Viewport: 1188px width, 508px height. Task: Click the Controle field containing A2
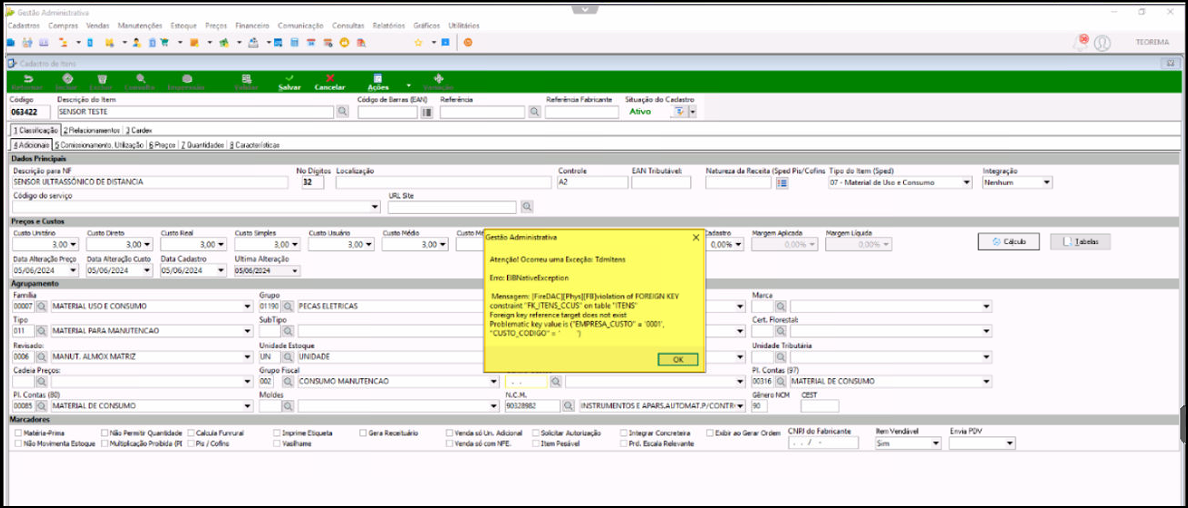tap(590, 182)
